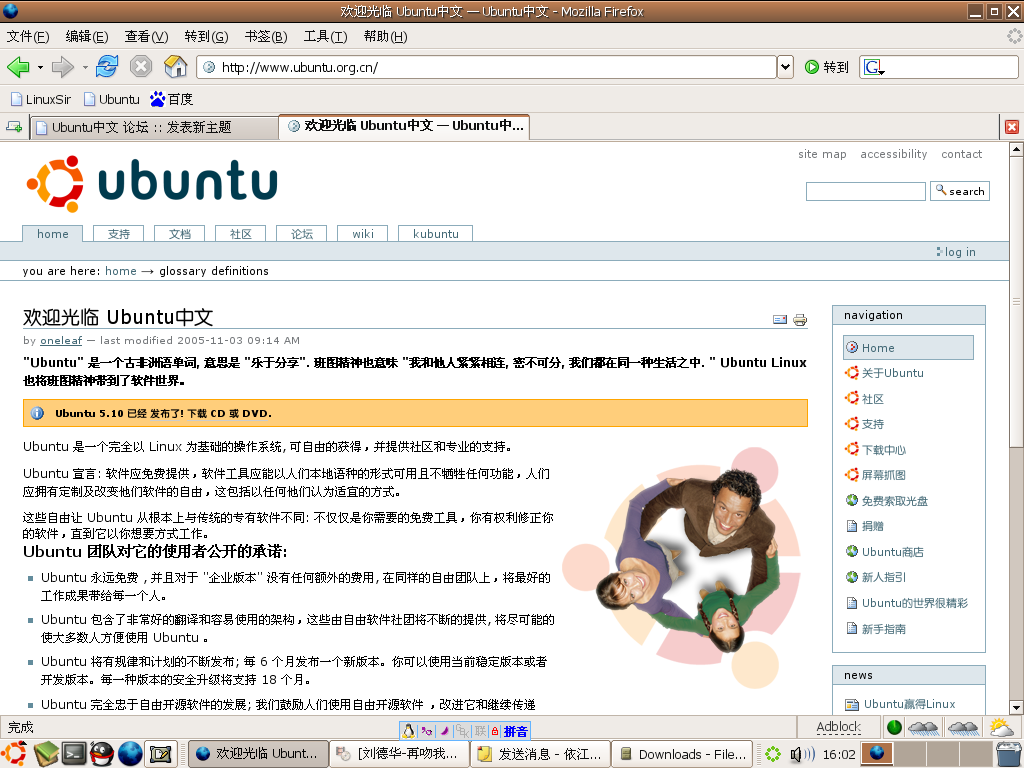Select the wiki site tab

[362, 234]
